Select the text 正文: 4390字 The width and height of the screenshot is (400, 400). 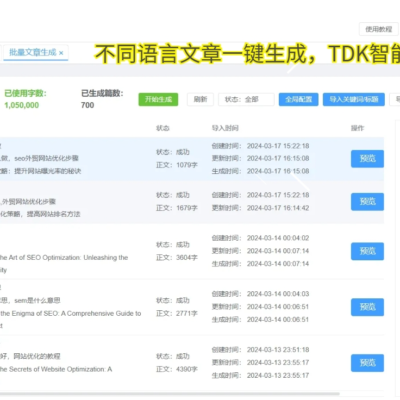(177, 369)
